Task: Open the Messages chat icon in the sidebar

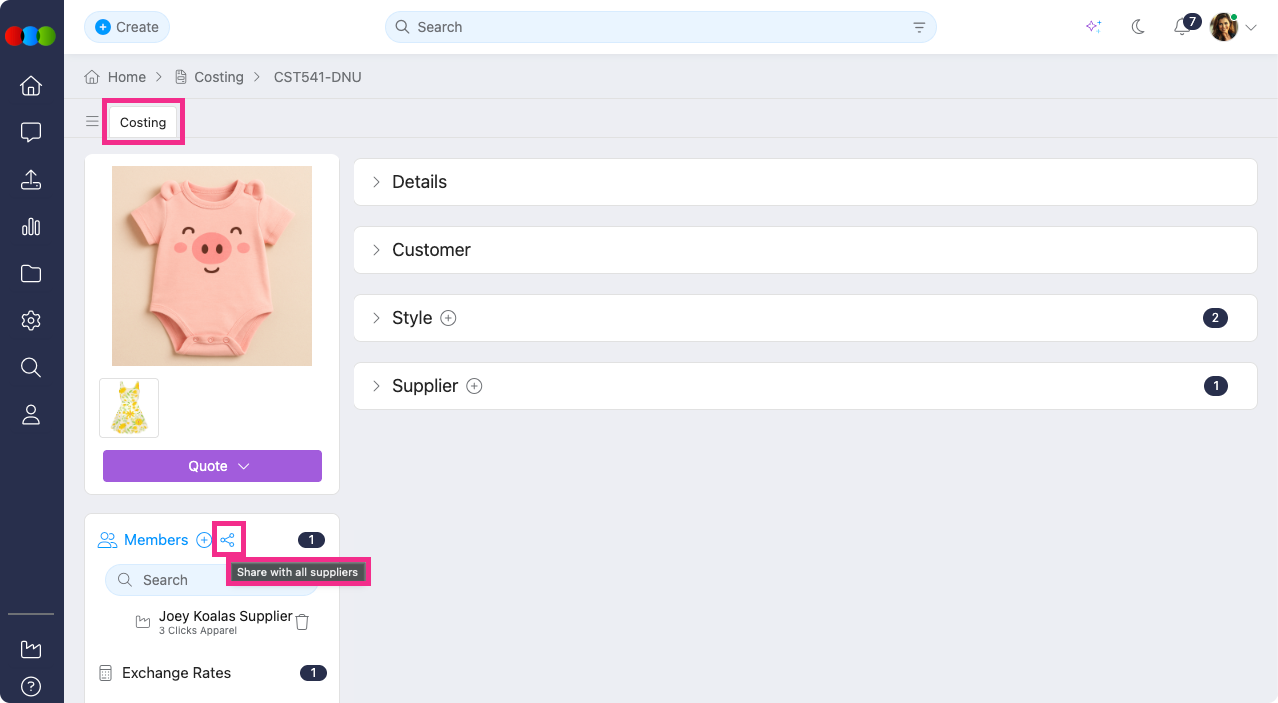Action: [x=31, y=132]
